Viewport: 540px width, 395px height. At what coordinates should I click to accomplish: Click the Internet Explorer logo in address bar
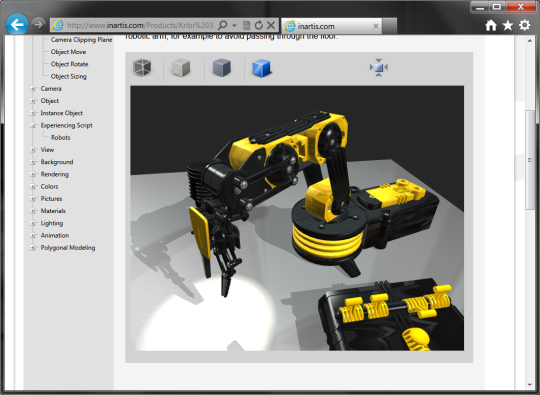(58, 25)
